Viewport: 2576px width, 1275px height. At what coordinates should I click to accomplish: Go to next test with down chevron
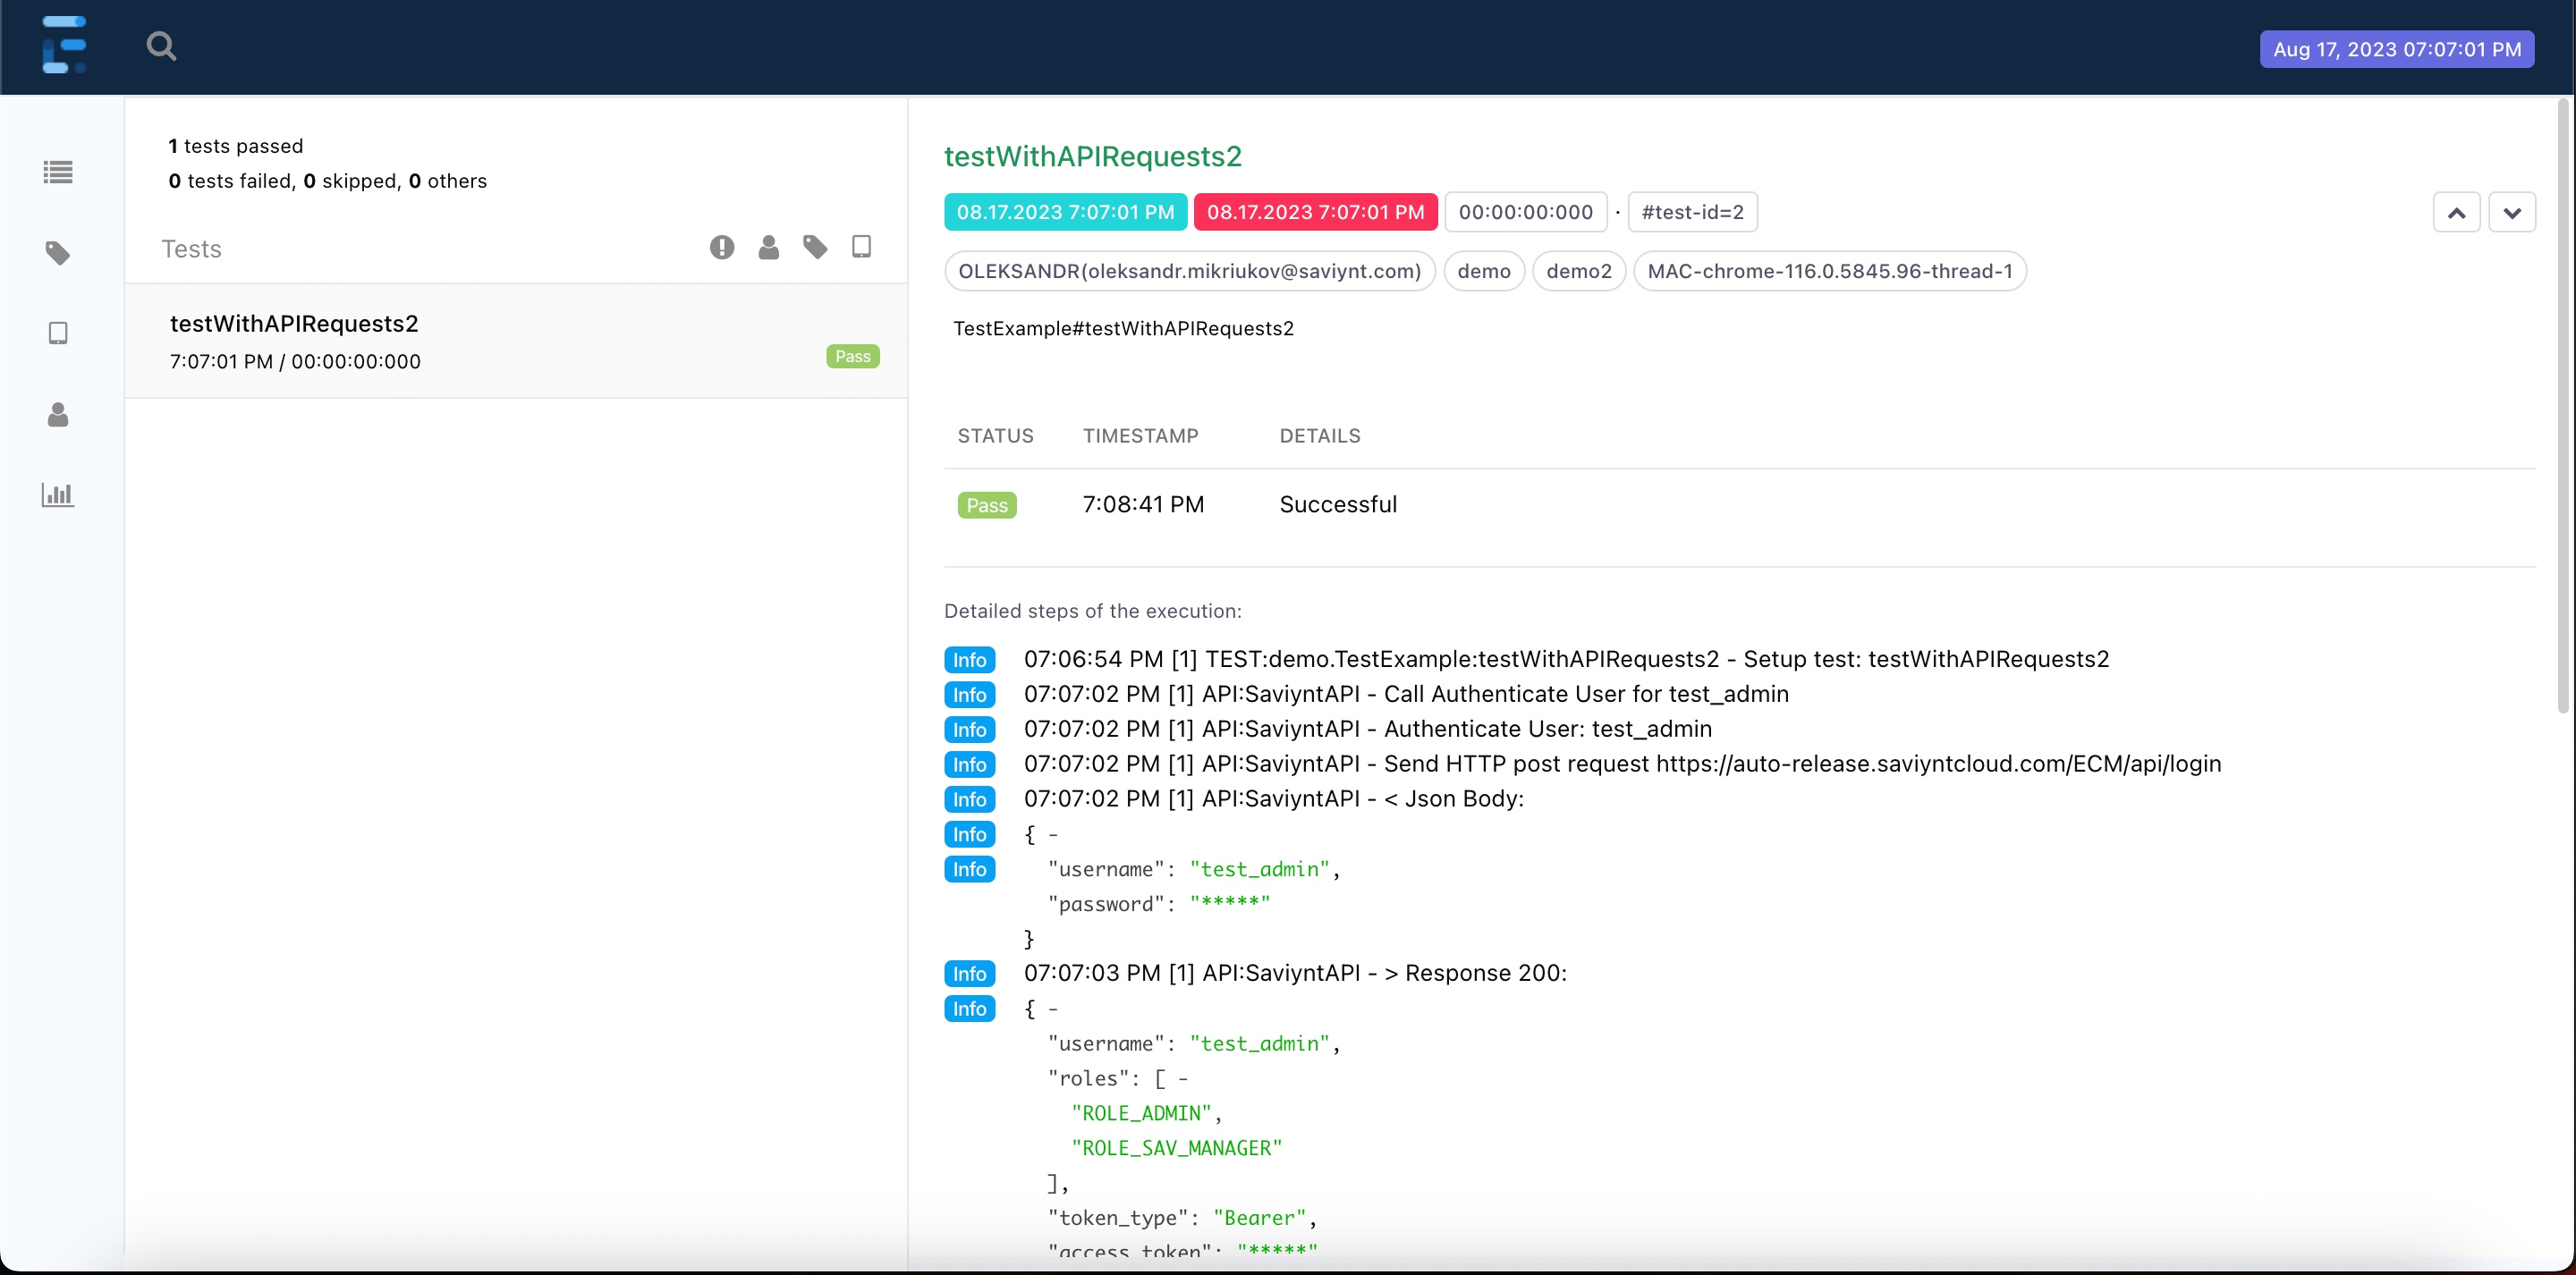point(2512,212)
